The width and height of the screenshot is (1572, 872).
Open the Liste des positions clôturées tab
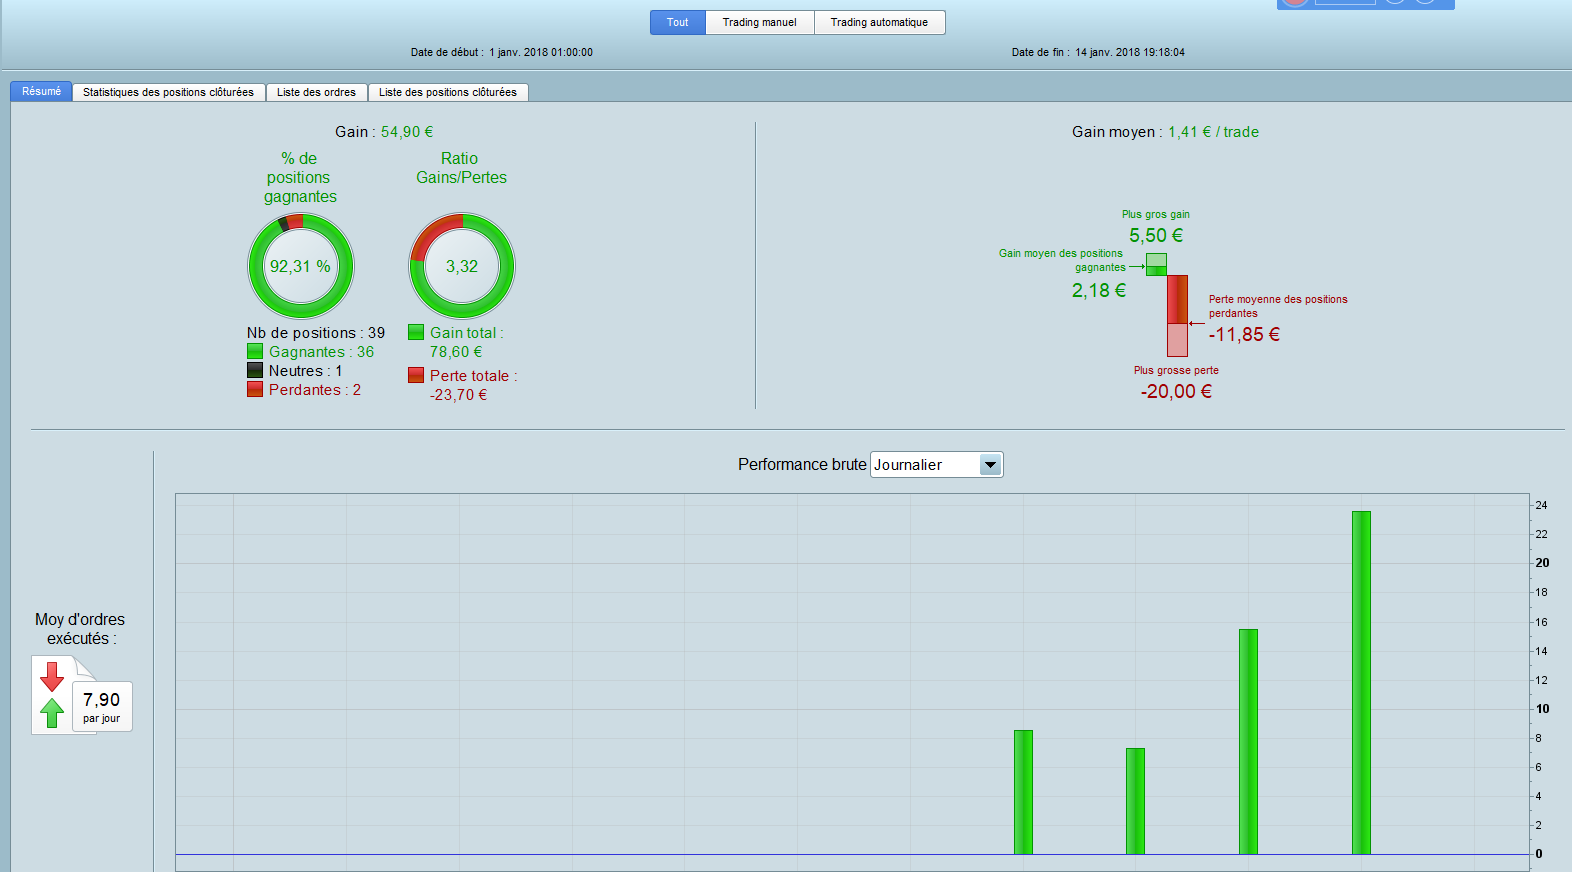pos(448,92)
